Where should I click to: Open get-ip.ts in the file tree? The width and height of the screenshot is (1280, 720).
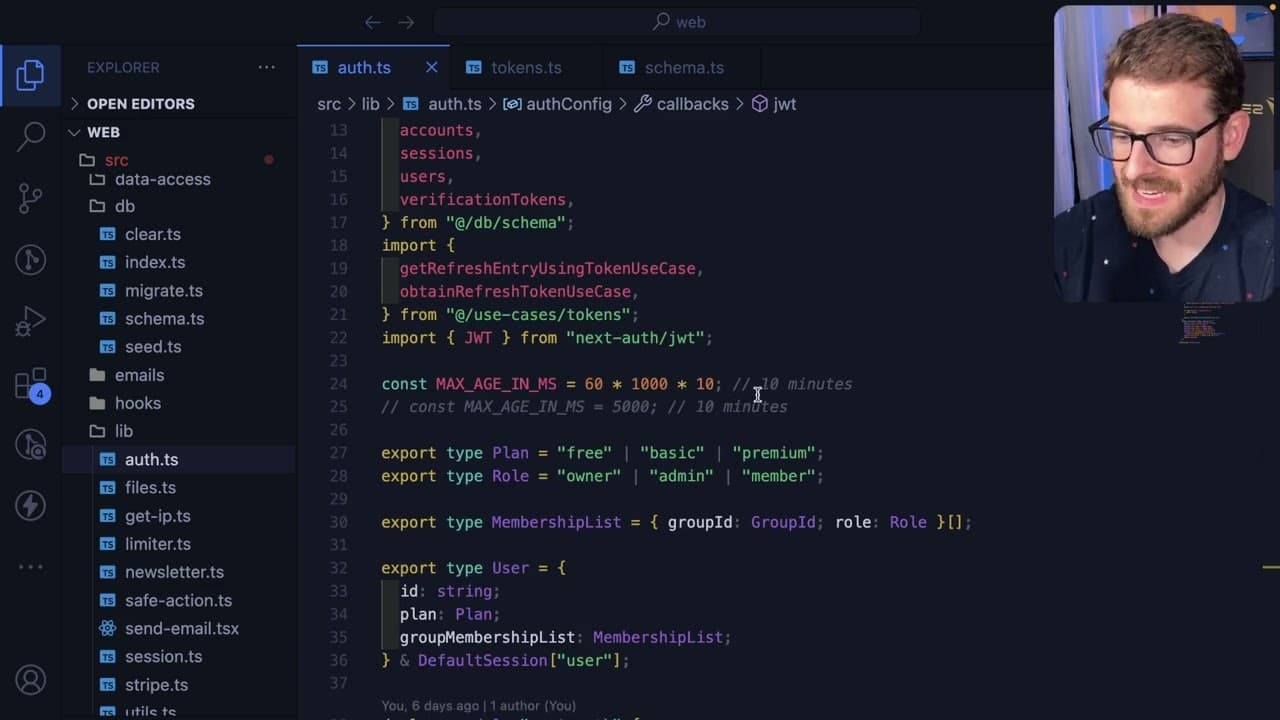click(157, 516)
